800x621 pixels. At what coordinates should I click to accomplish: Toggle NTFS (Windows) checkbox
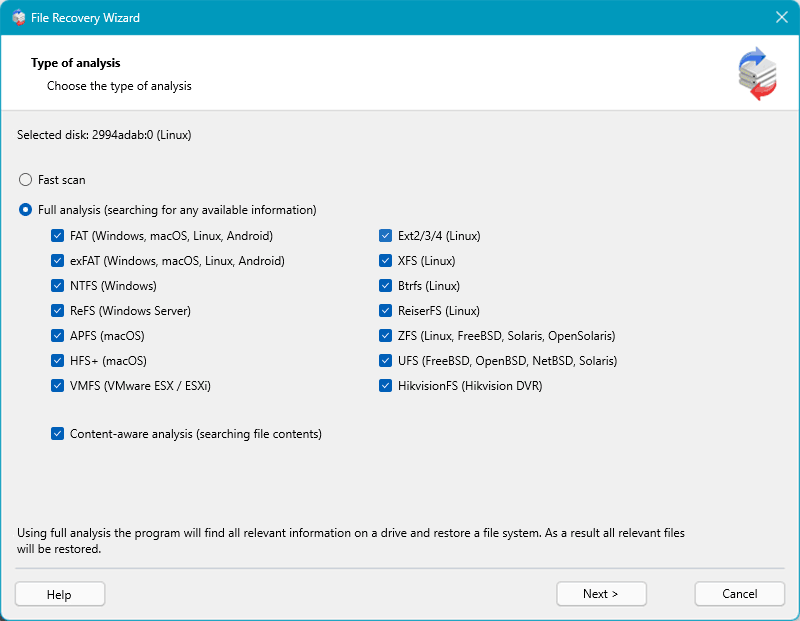tap(57, 285)
